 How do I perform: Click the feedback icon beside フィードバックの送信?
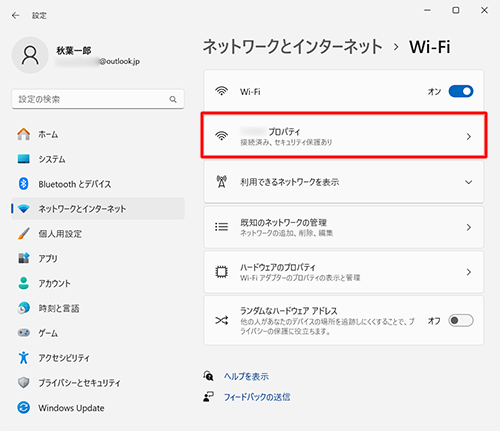pos(209,396)
